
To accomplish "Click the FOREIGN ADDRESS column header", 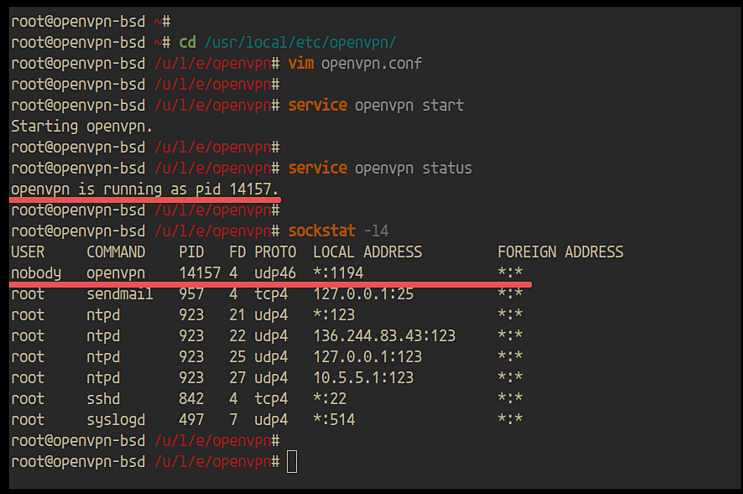I will (x=560, y=252).
